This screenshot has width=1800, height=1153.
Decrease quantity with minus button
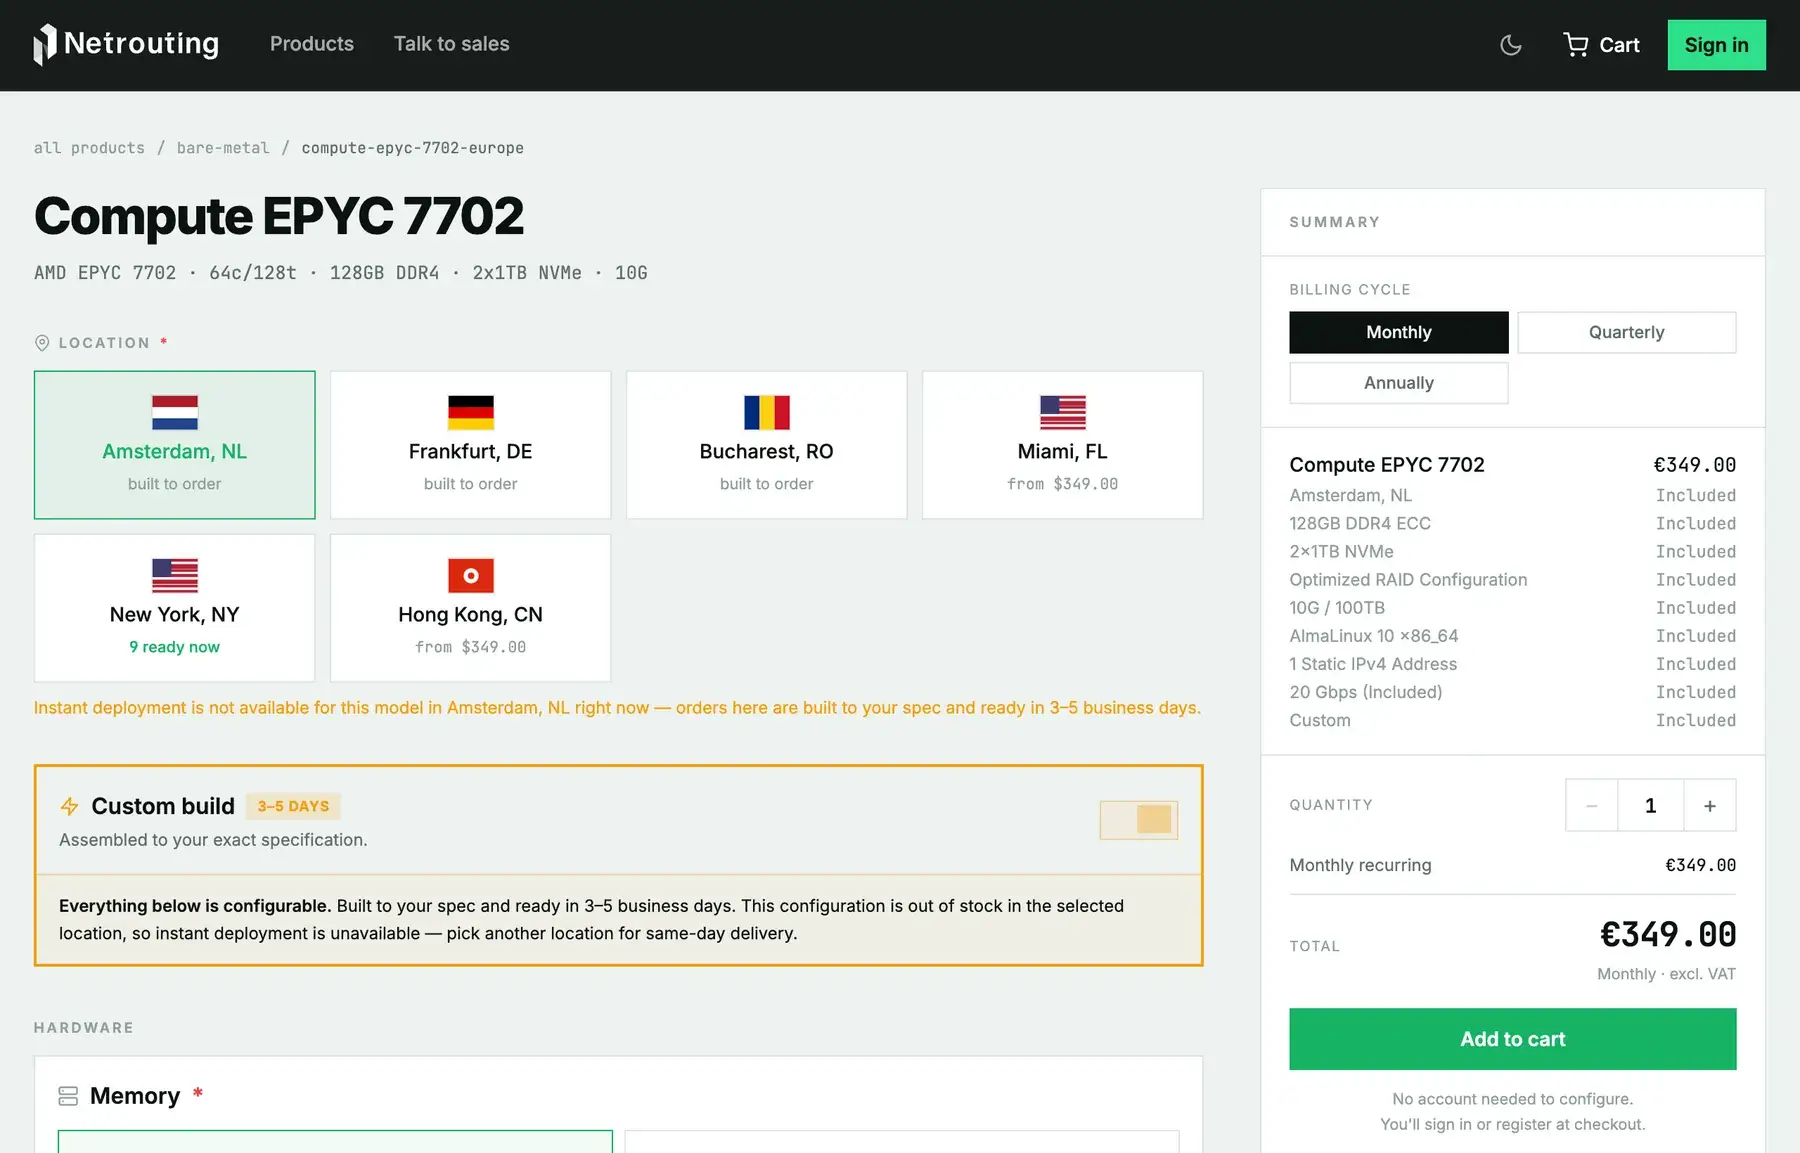pos(1592,805)
